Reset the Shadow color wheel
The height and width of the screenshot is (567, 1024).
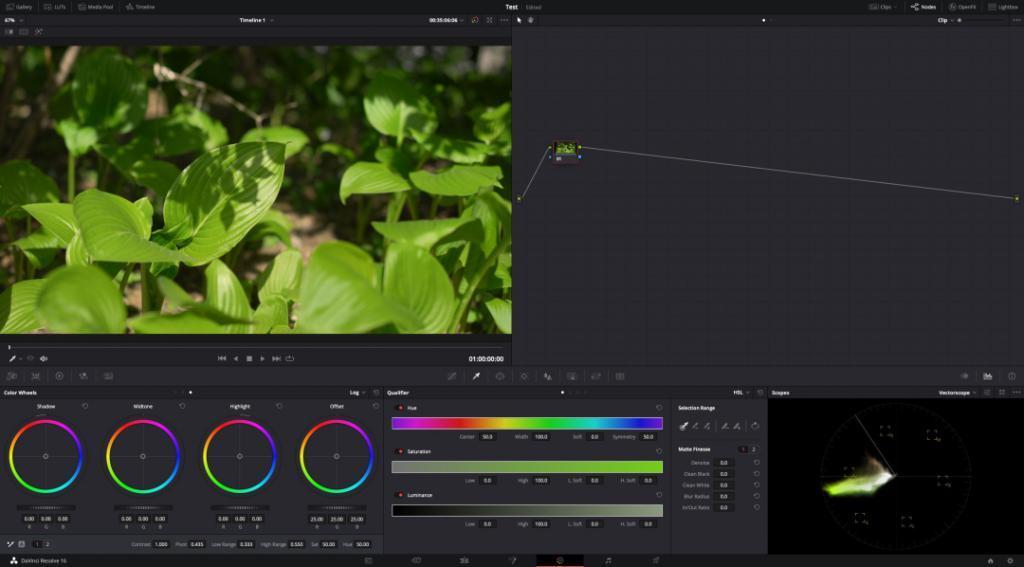pos(85,406)
